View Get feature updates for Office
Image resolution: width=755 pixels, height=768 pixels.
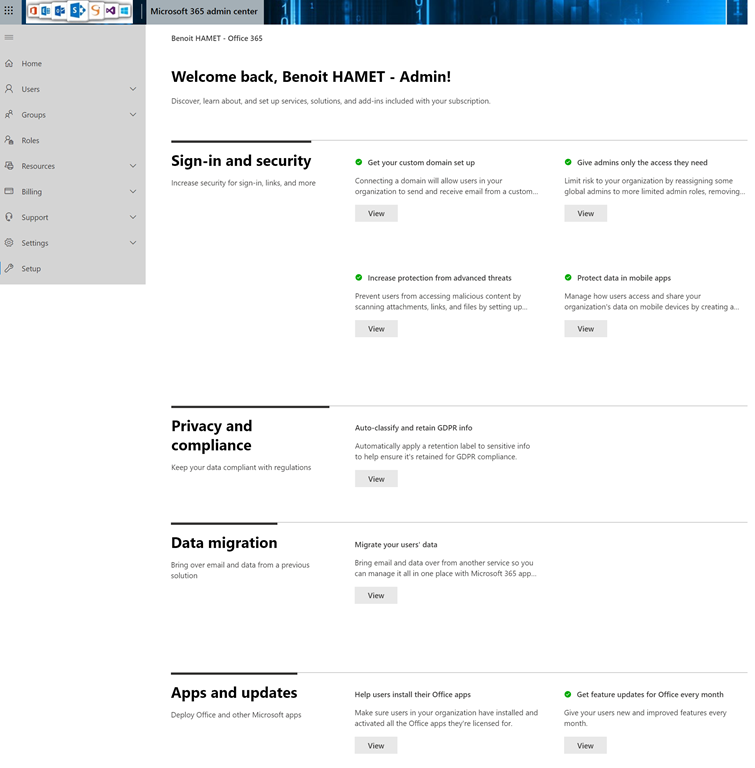pos(585,745)
